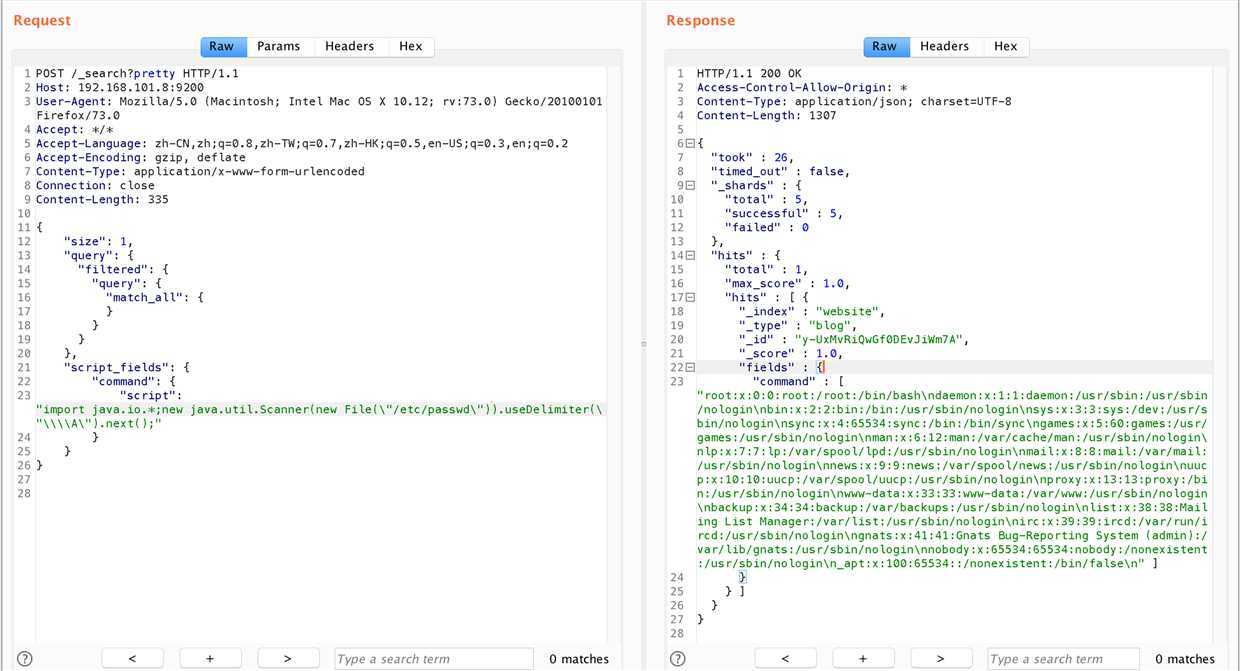Click the "filtered" key in the request body

click(x=112, y=270)
